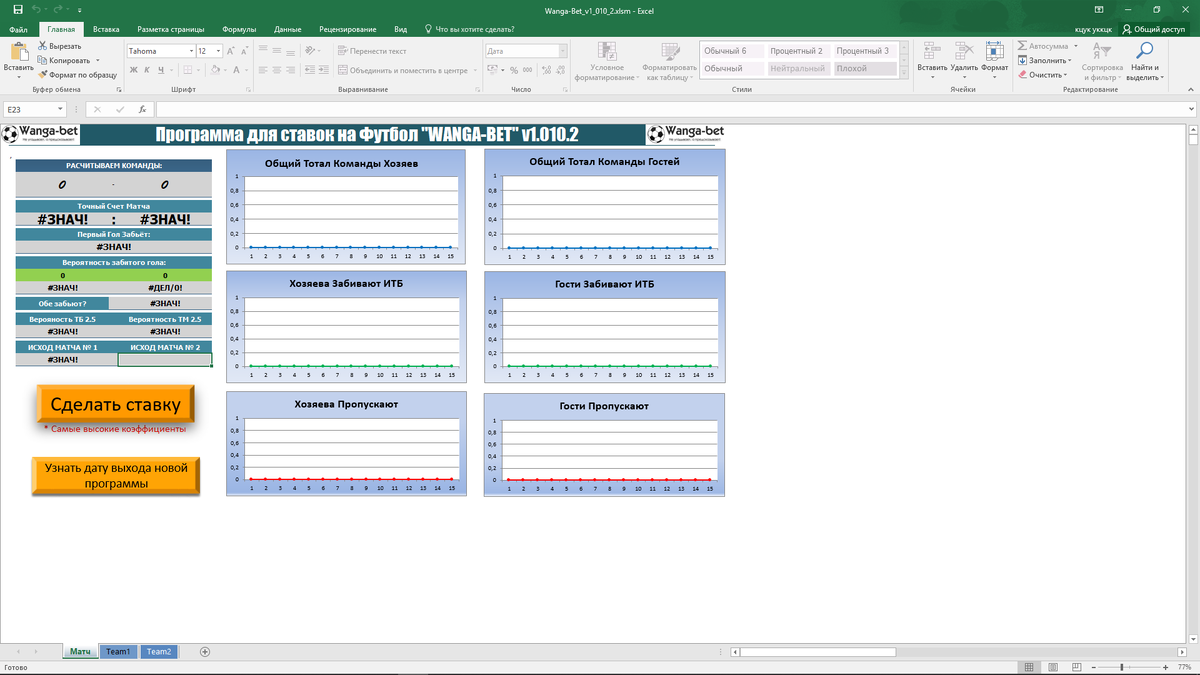Screen dimensions: 1200x675
Task: Open the Копировать dropdown arrow
Action: coord(100,60)
